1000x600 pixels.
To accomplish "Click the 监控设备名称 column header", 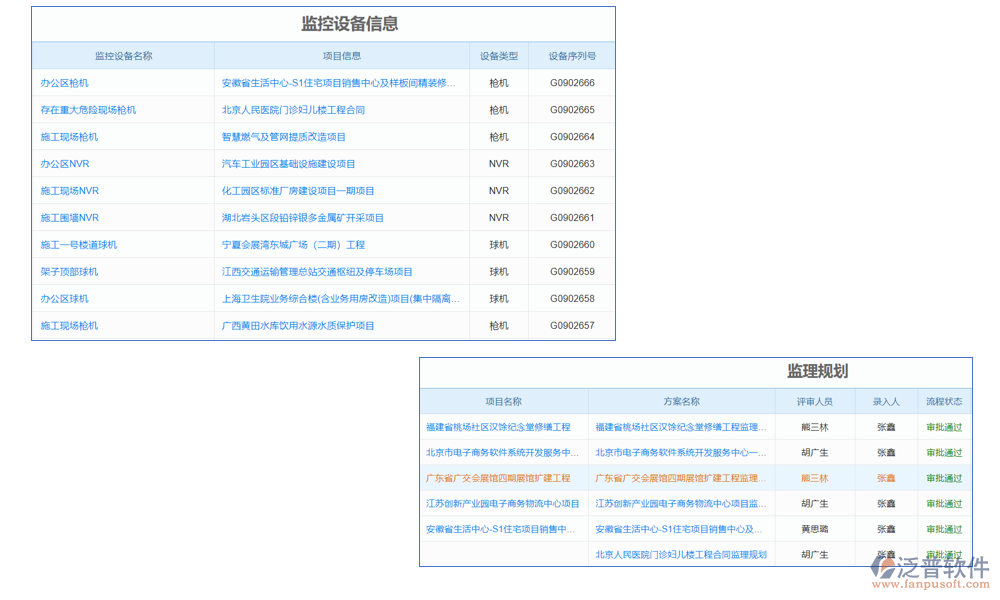I will tap(122, 56).
